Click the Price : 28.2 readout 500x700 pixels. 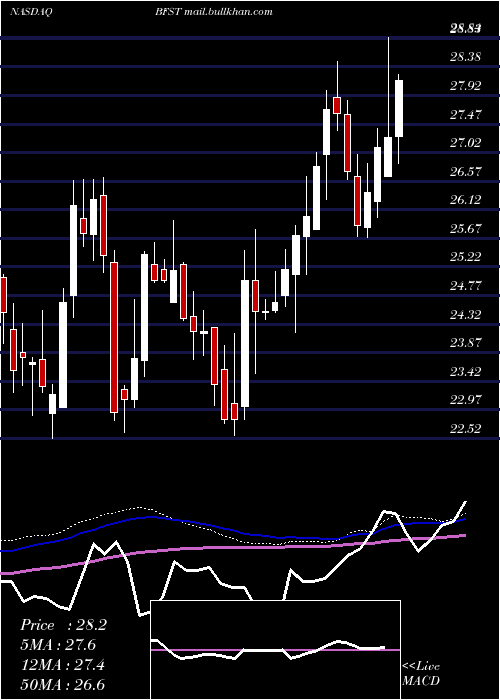pyautogui.click(x=63, y=625)
